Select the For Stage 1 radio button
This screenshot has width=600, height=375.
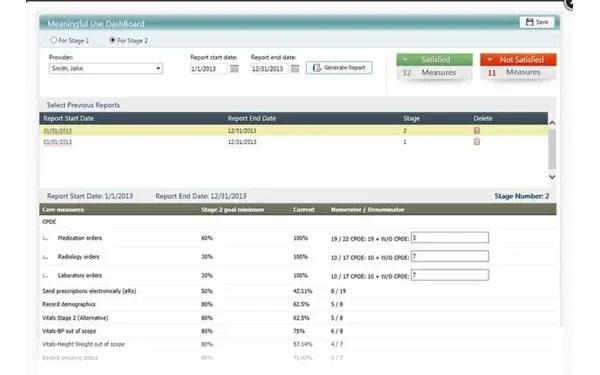[54, 40]
